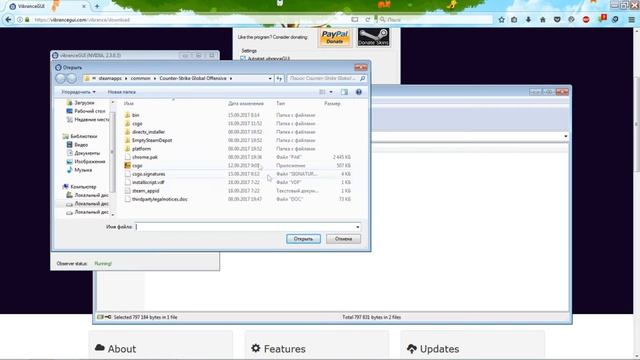Expand the path bar history dropdown
640x360 pixels.
tap(270, 78)
